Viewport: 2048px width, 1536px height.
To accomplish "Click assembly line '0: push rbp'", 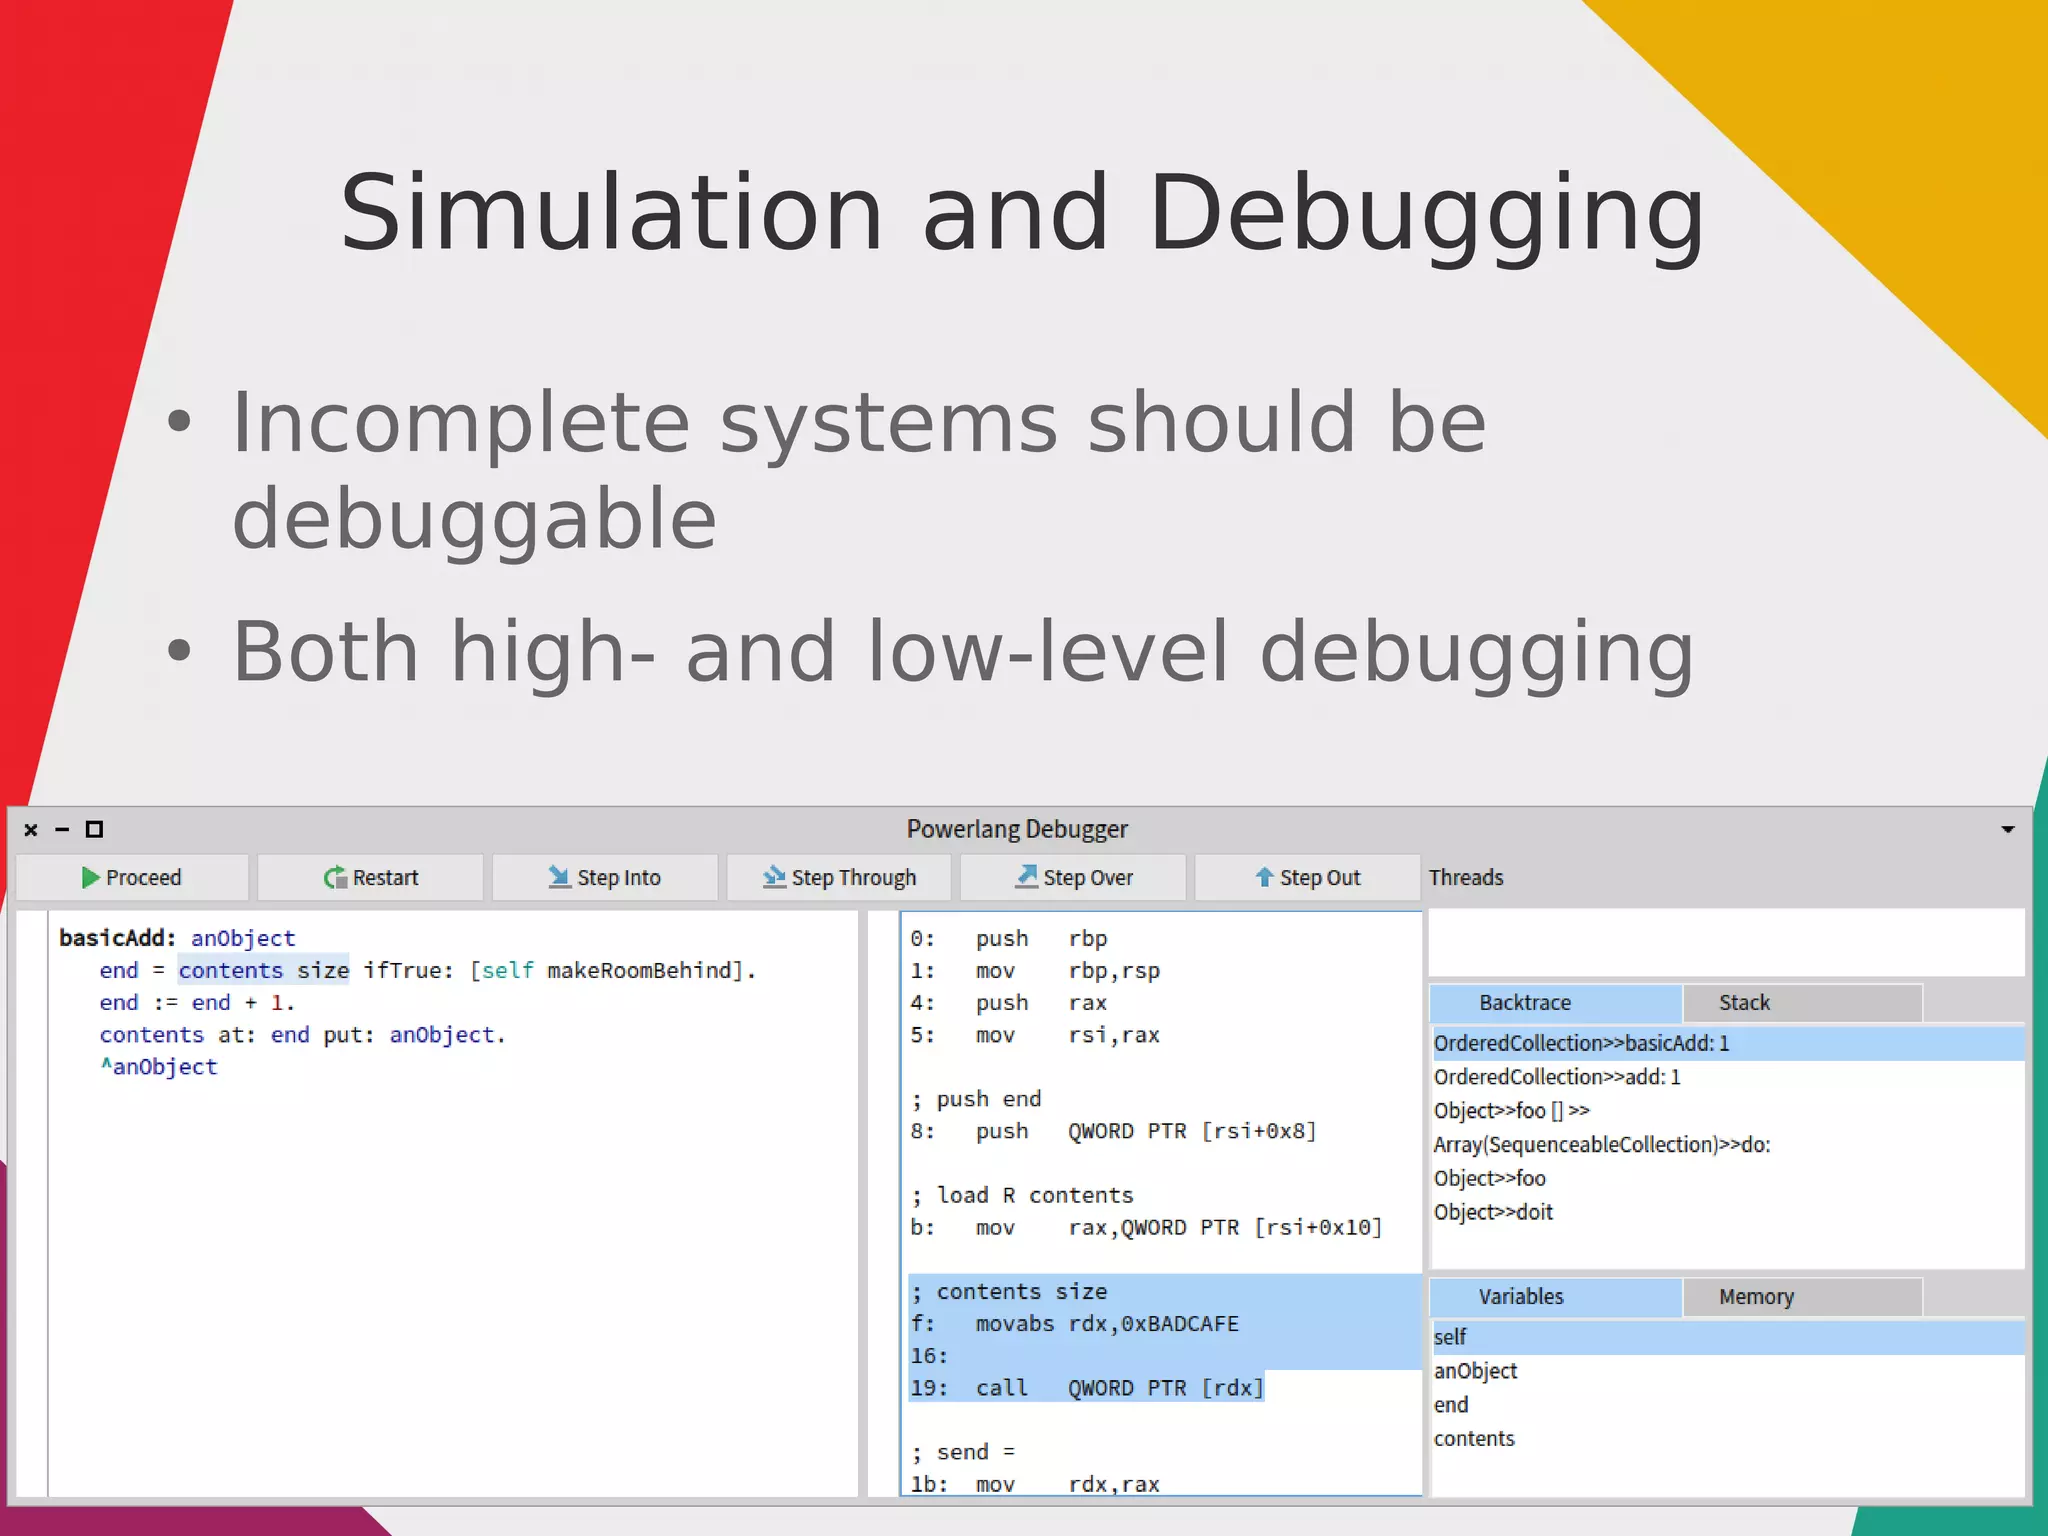I will coord(1009,939).
